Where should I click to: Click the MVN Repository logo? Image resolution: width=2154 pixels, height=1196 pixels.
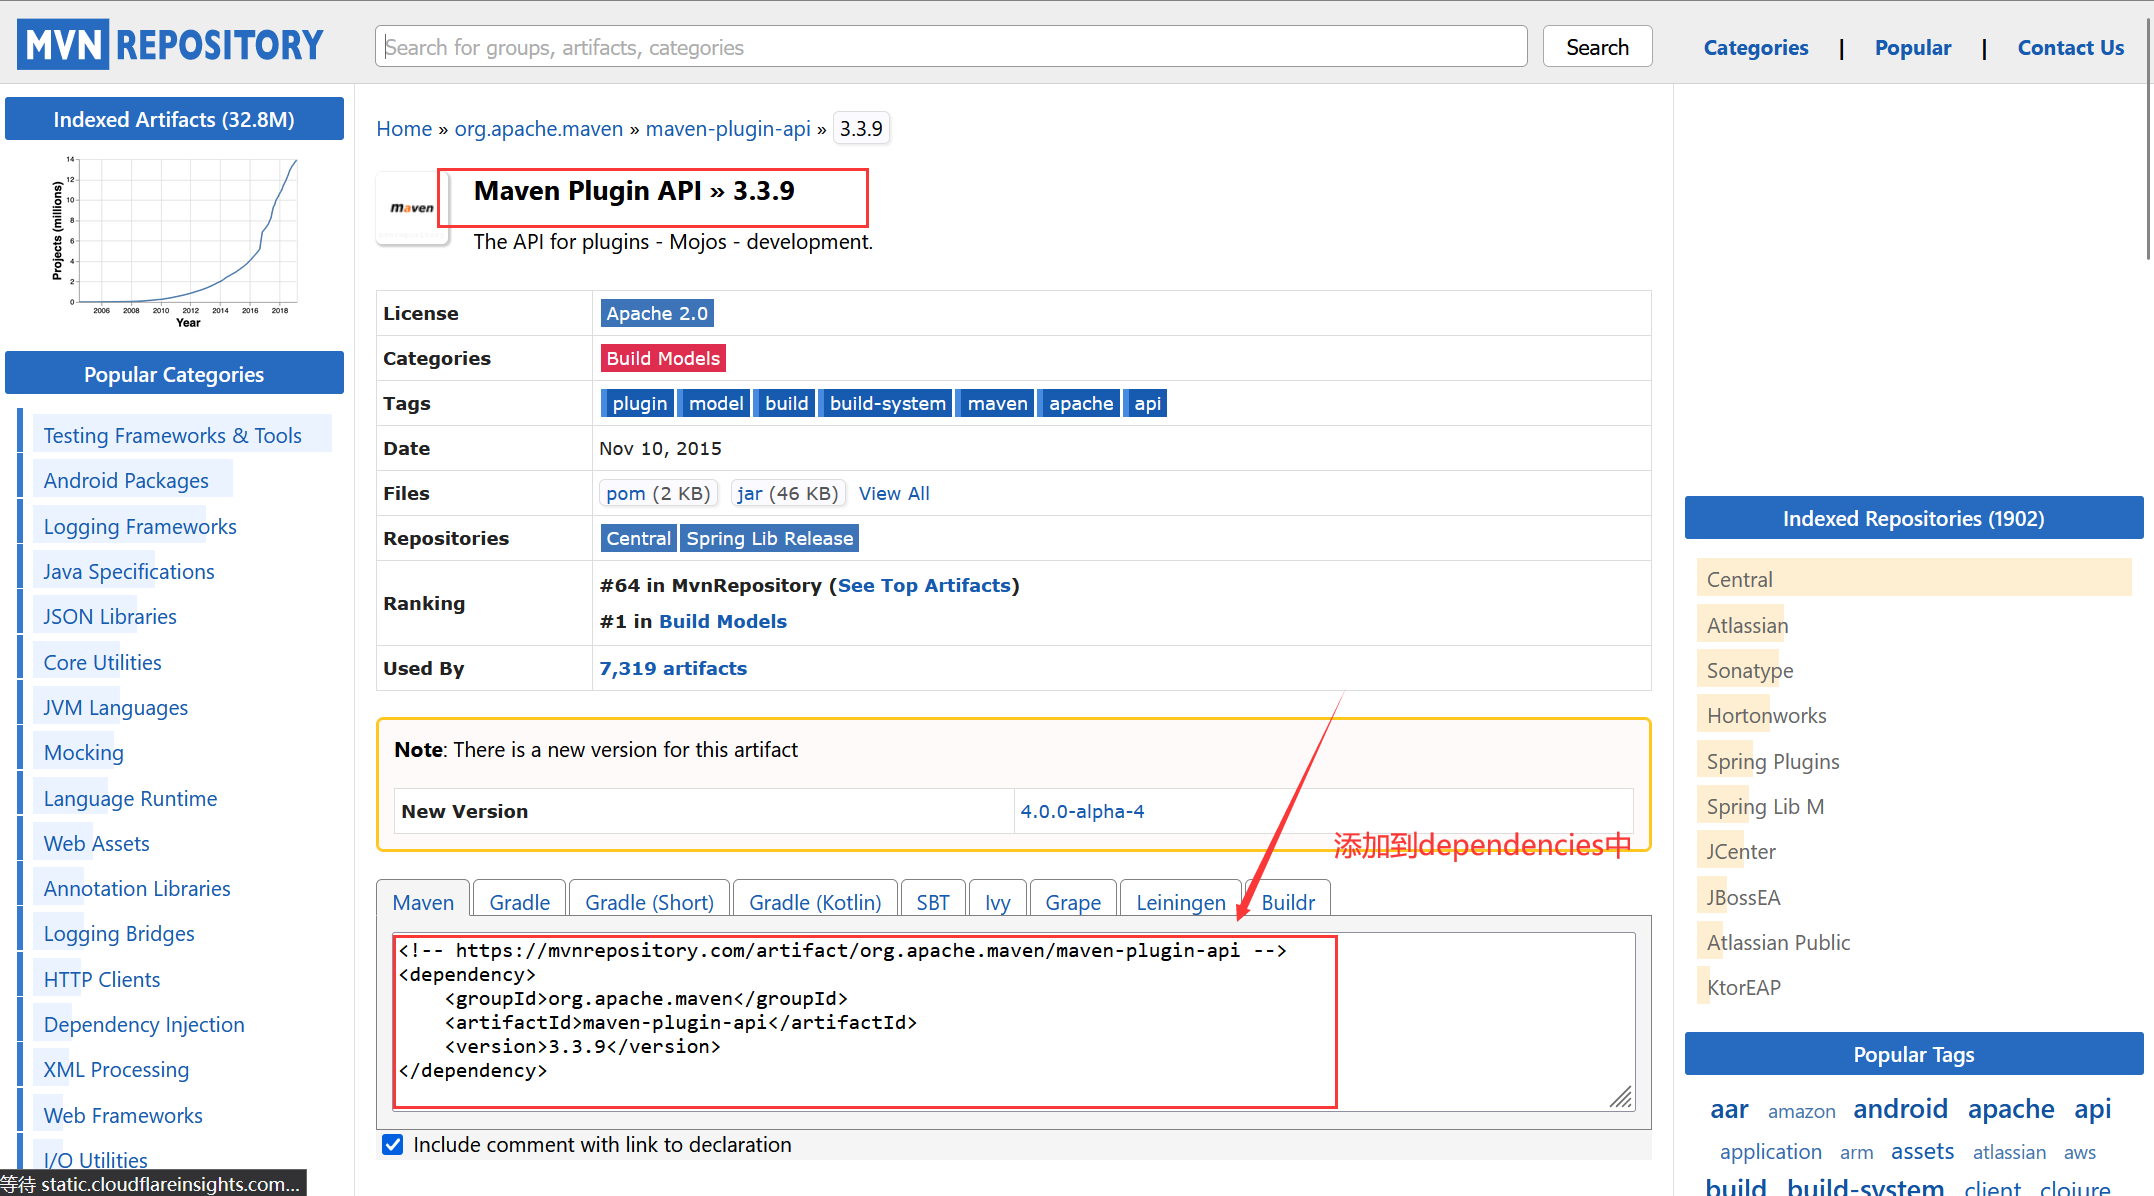170,45
